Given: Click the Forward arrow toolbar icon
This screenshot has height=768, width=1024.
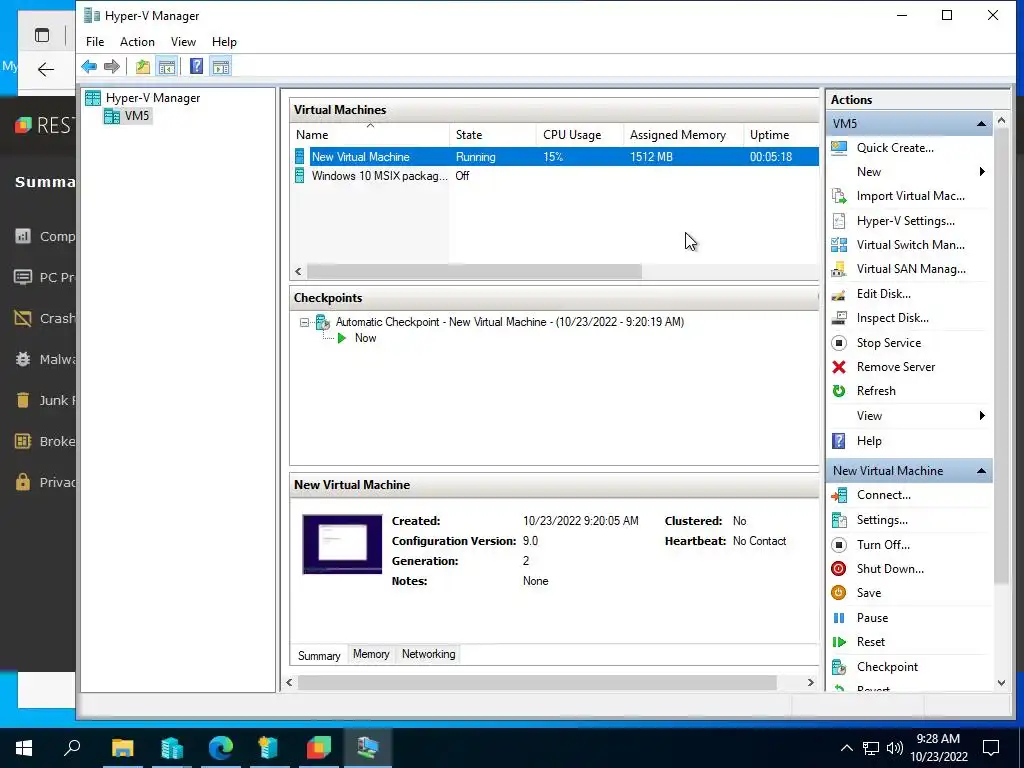Looking at the screenshot, I should coord(112,67).
